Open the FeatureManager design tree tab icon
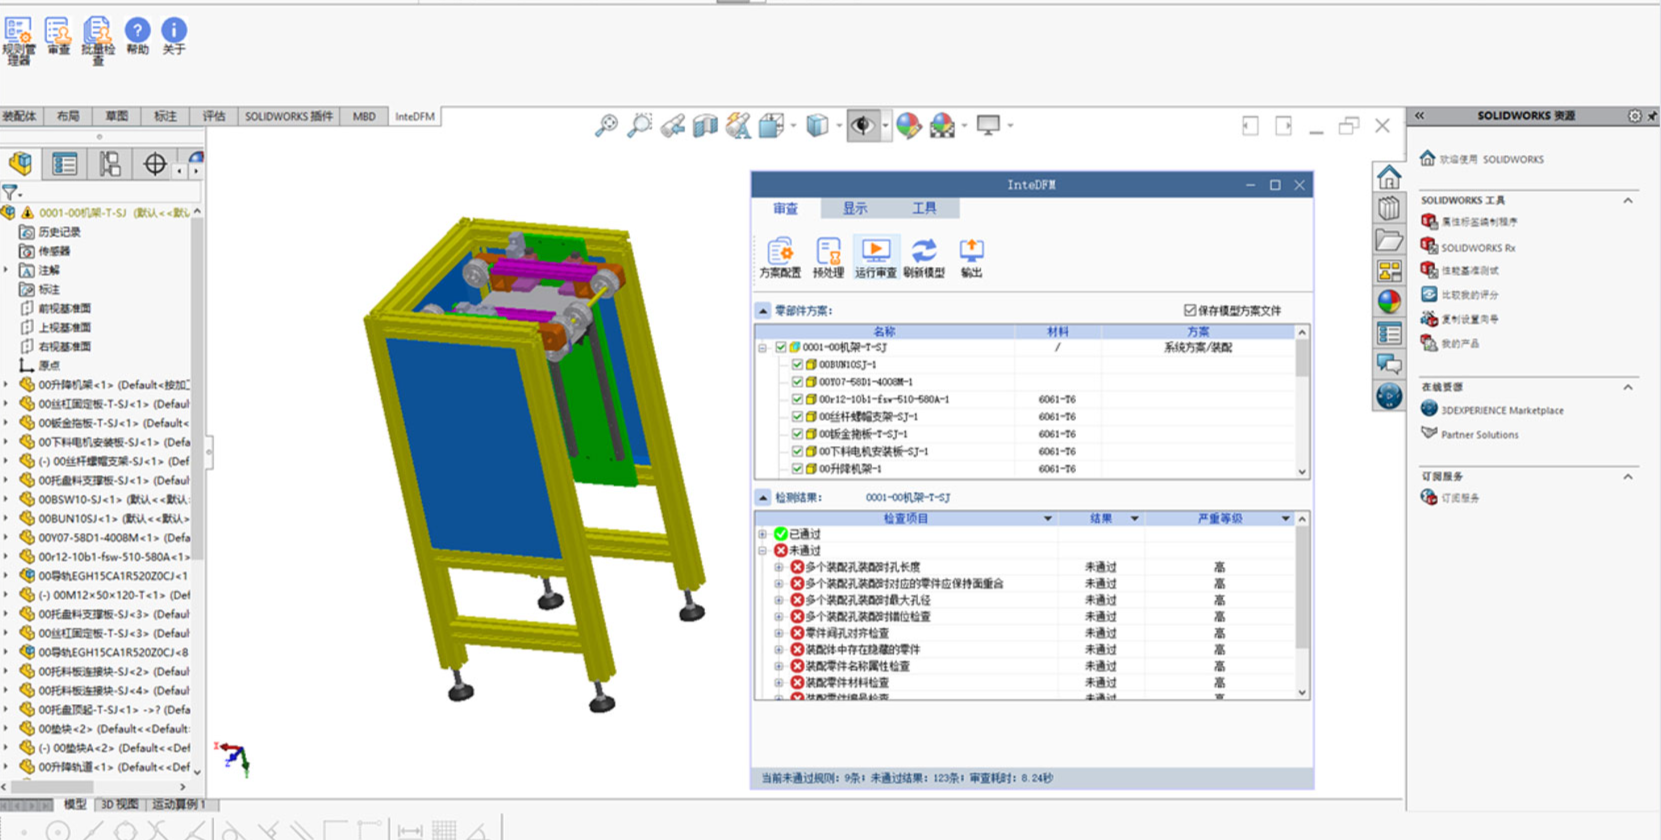 [21, 163]
